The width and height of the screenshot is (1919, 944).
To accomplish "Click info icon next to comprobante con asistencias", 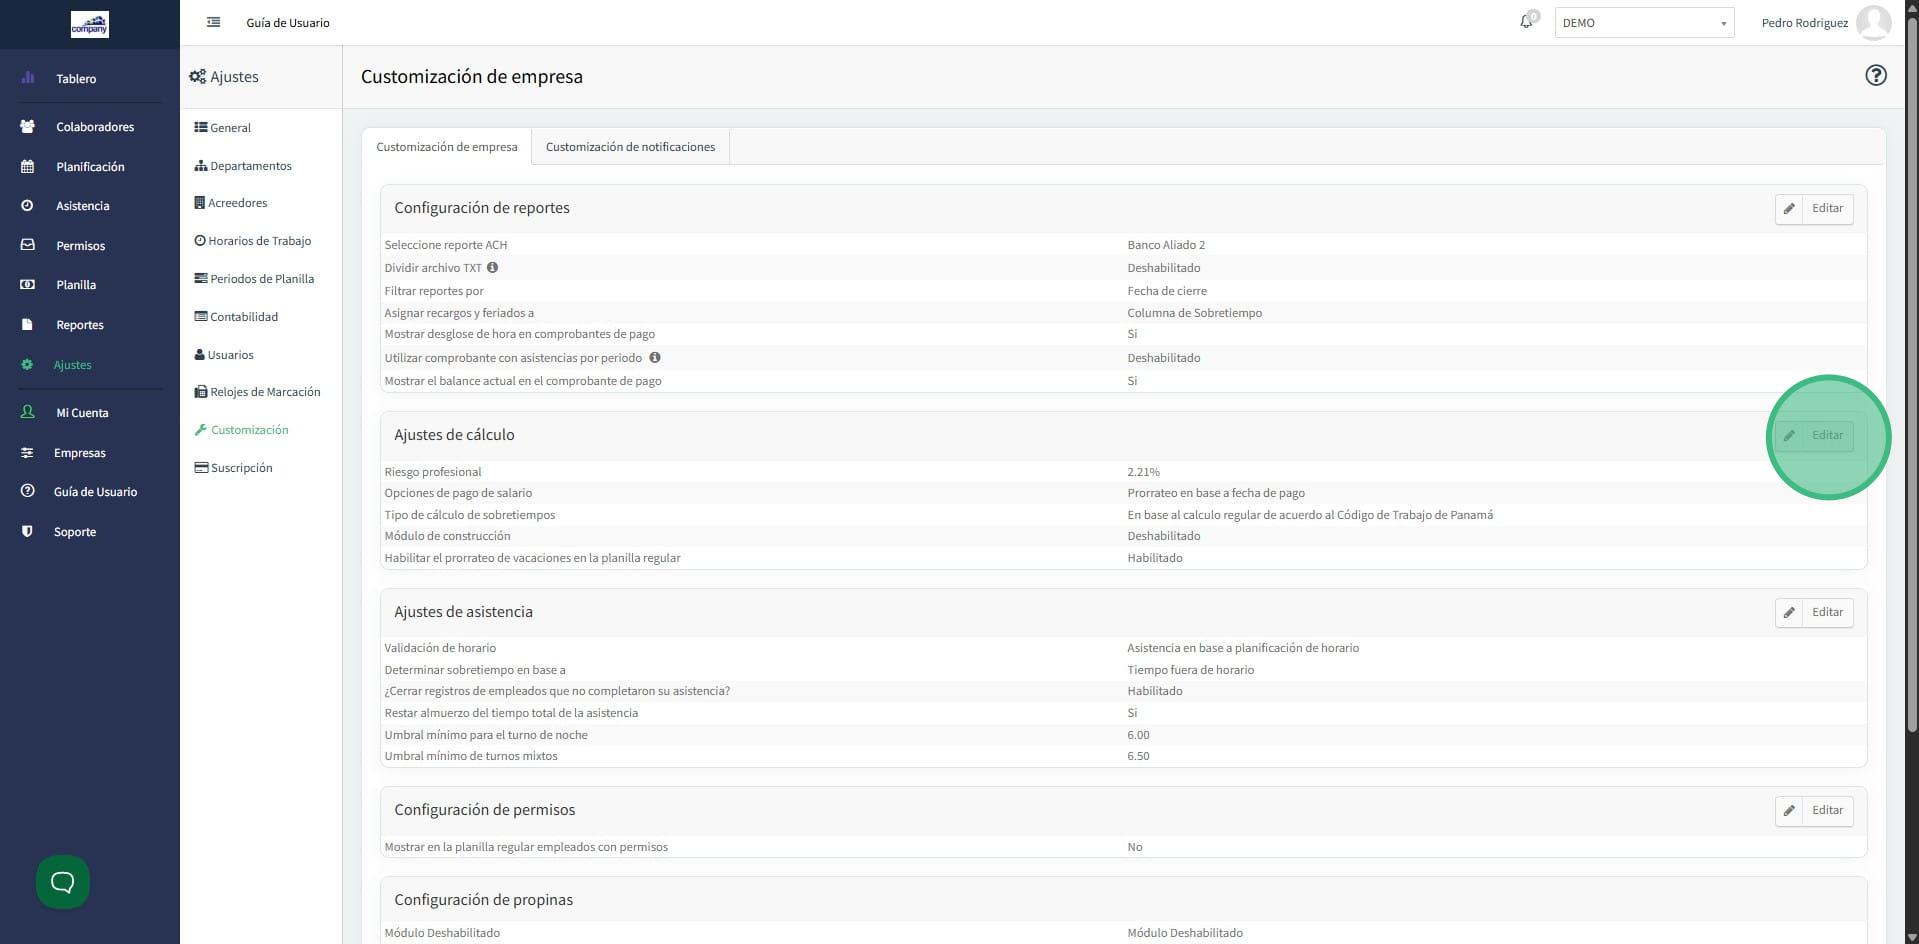I will pos(655,358).
